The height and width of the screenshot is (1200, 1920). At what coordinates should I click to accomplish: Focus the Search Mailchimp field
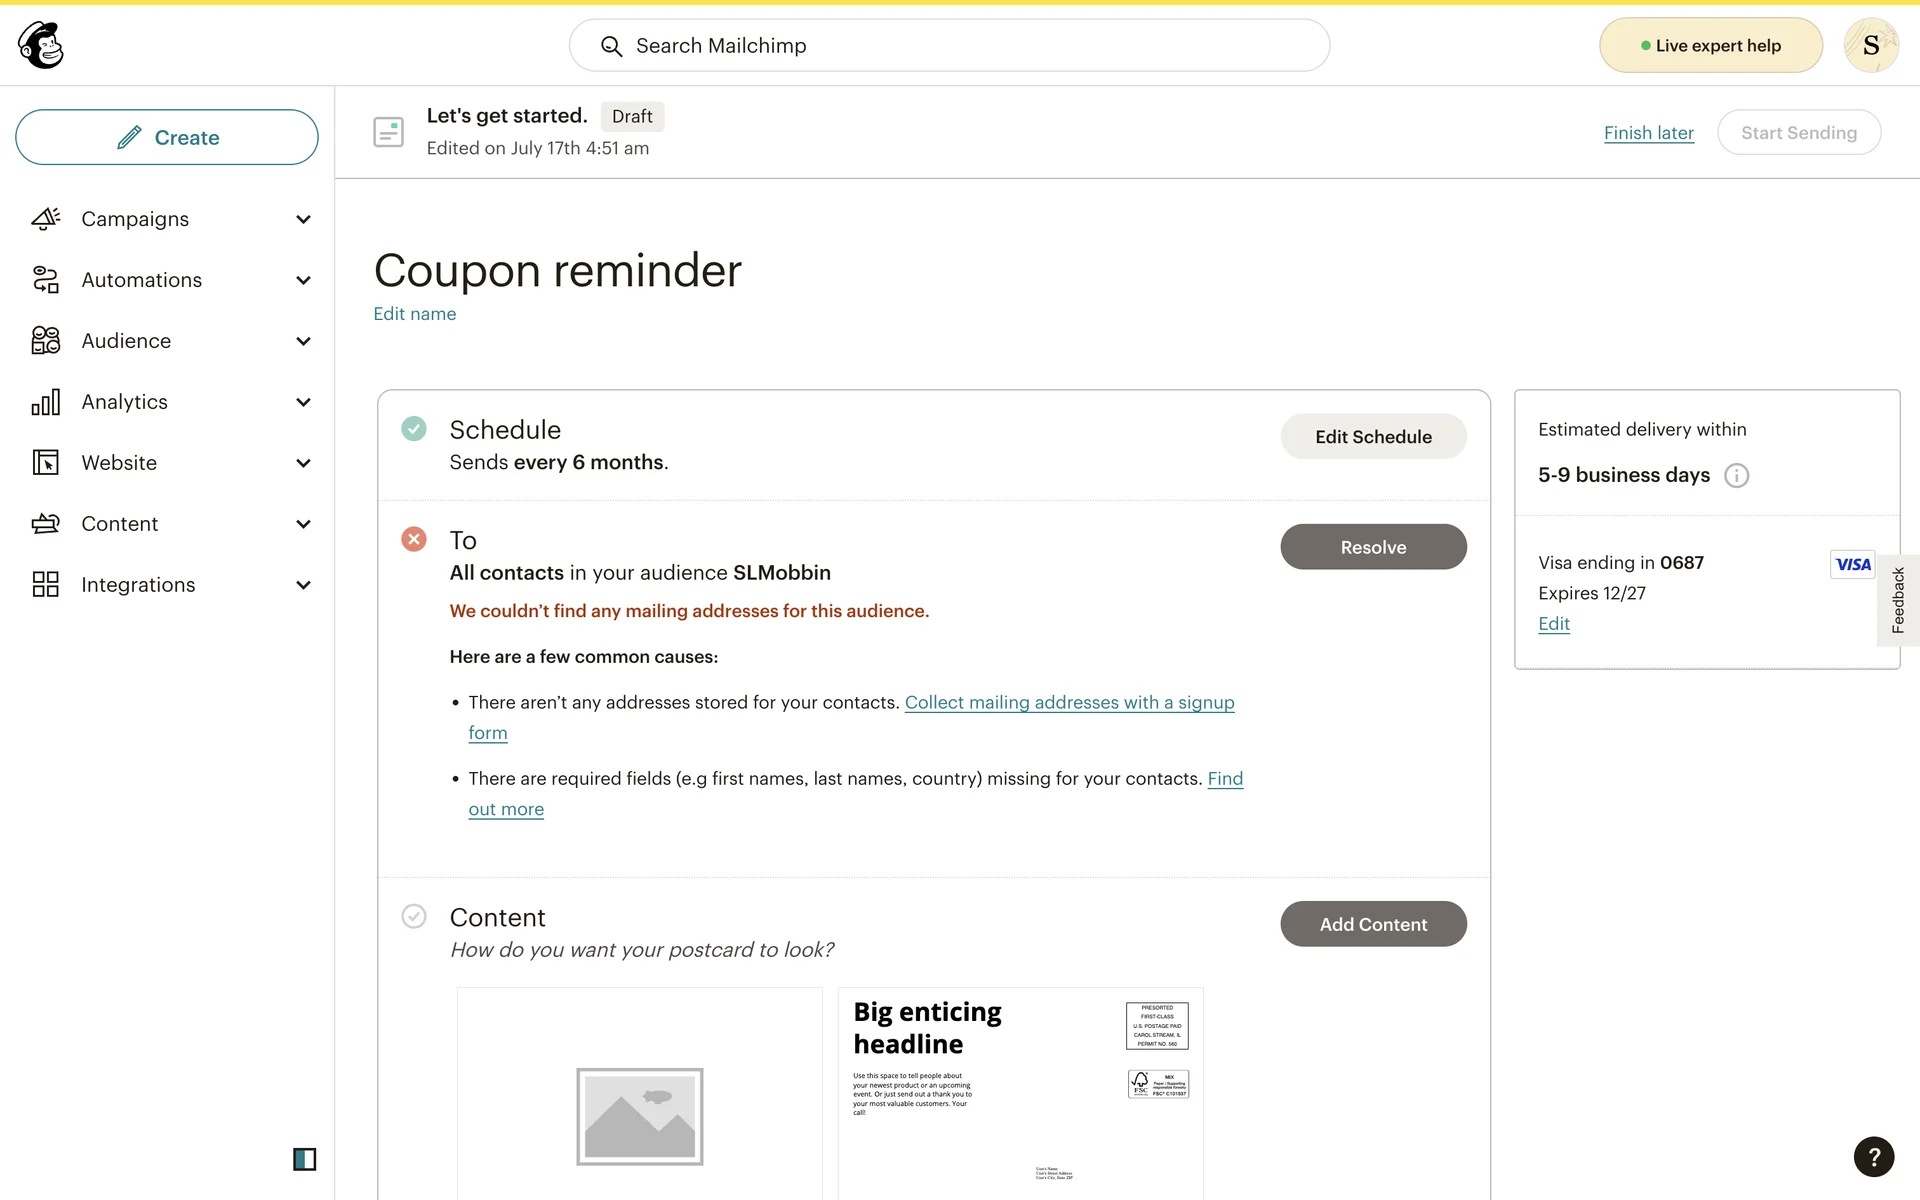[950, 46]
